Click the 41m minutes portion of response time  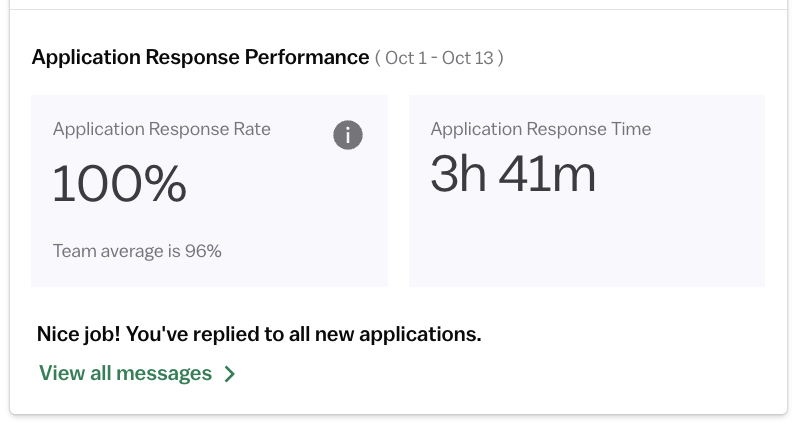tap(547, 174)
